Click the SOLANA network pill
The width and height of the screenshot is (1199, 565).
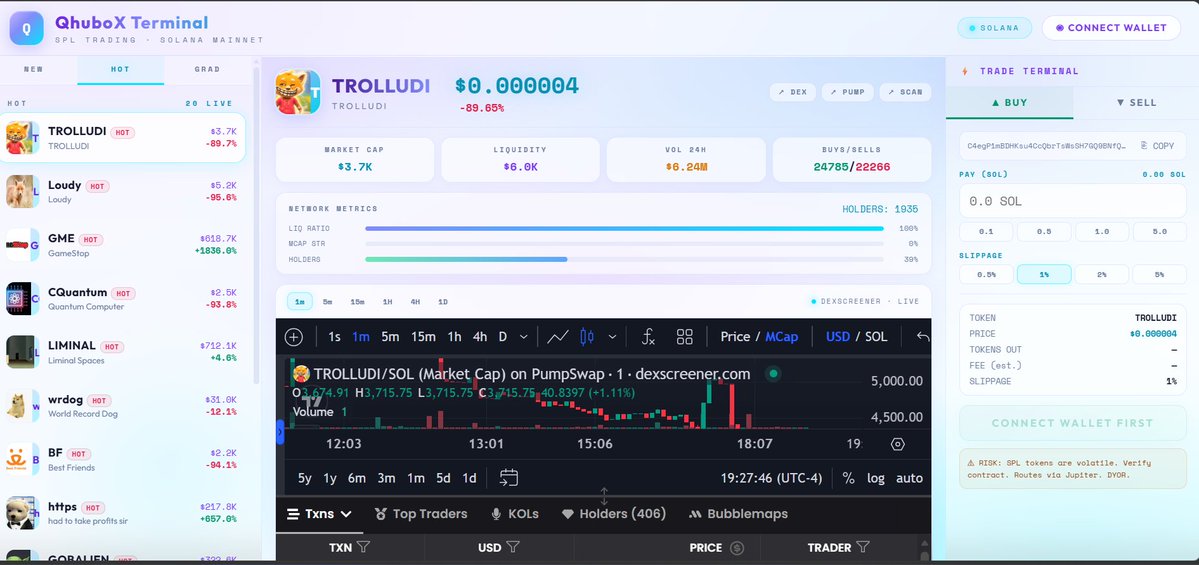pyautogui.click(x=994, y=28)
